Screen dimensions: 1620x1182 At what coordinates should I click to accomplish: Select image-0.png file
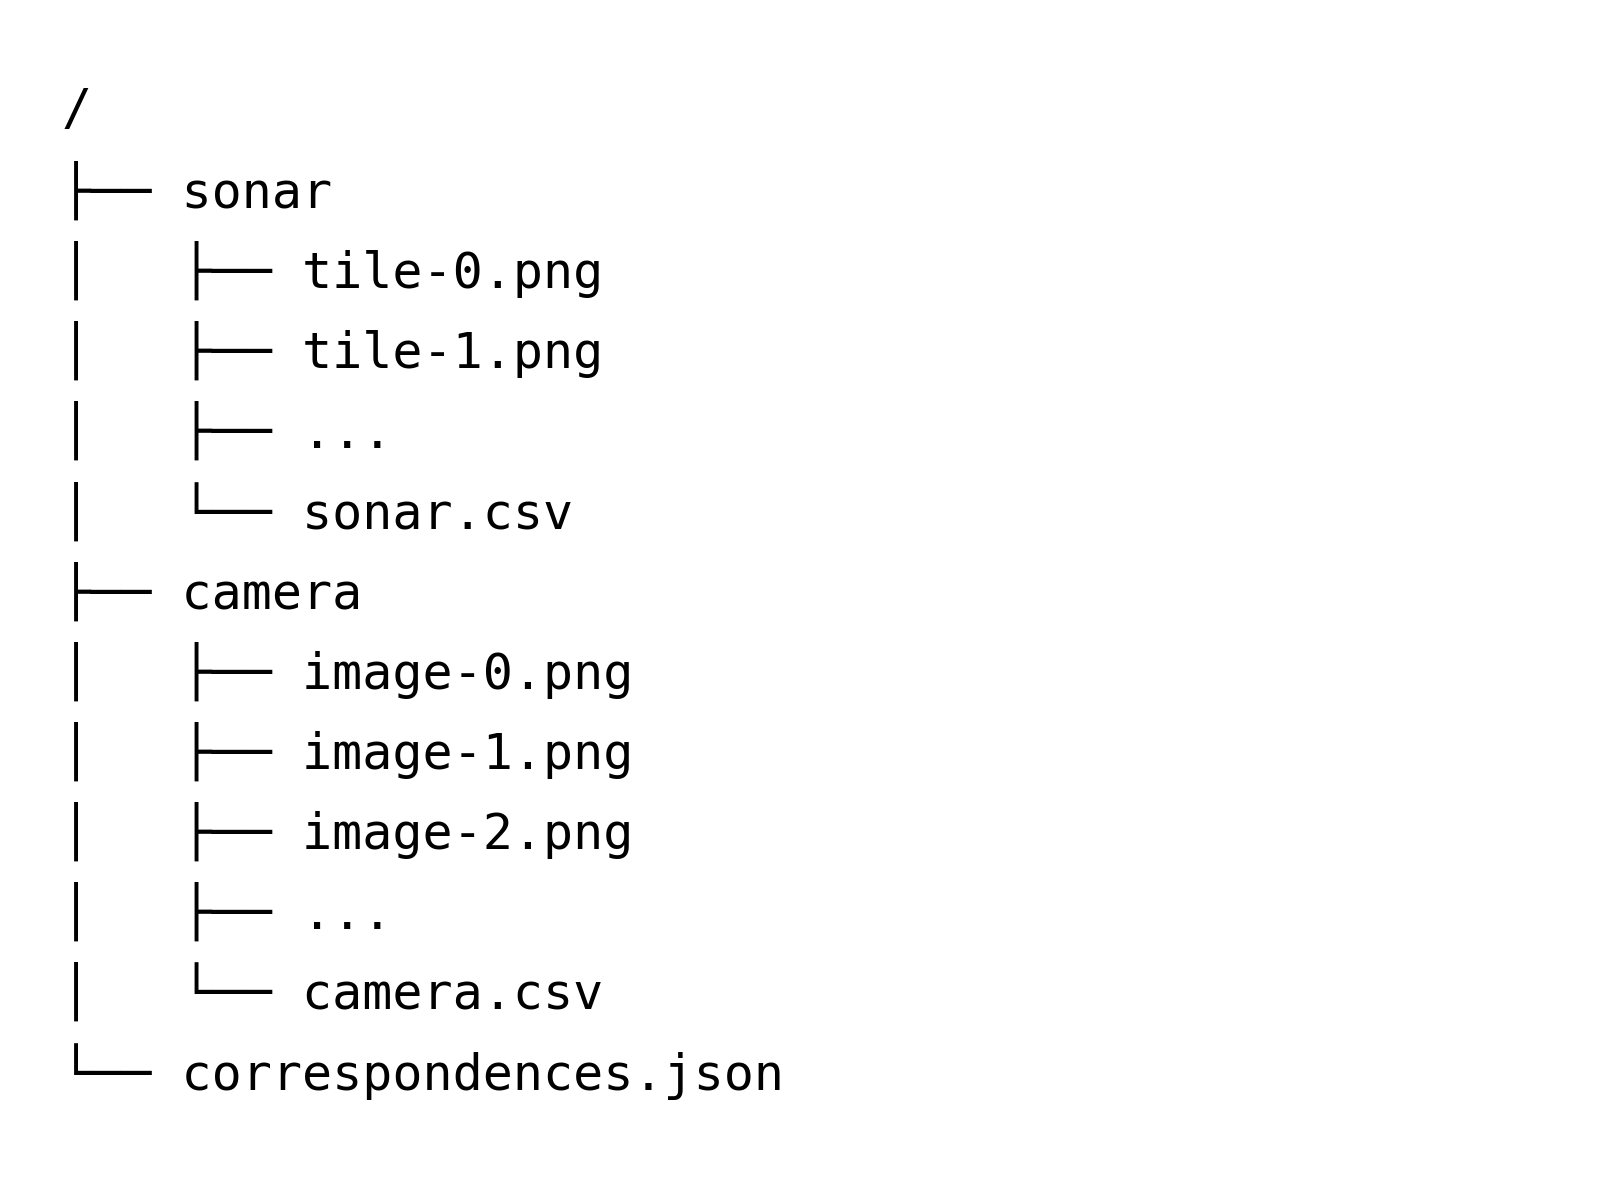tap(467, 673)
